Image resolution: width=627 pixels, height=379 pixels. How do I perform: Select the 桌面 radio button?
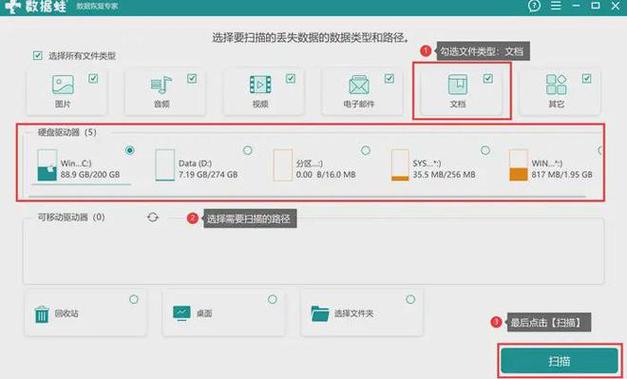click(272, 299)
